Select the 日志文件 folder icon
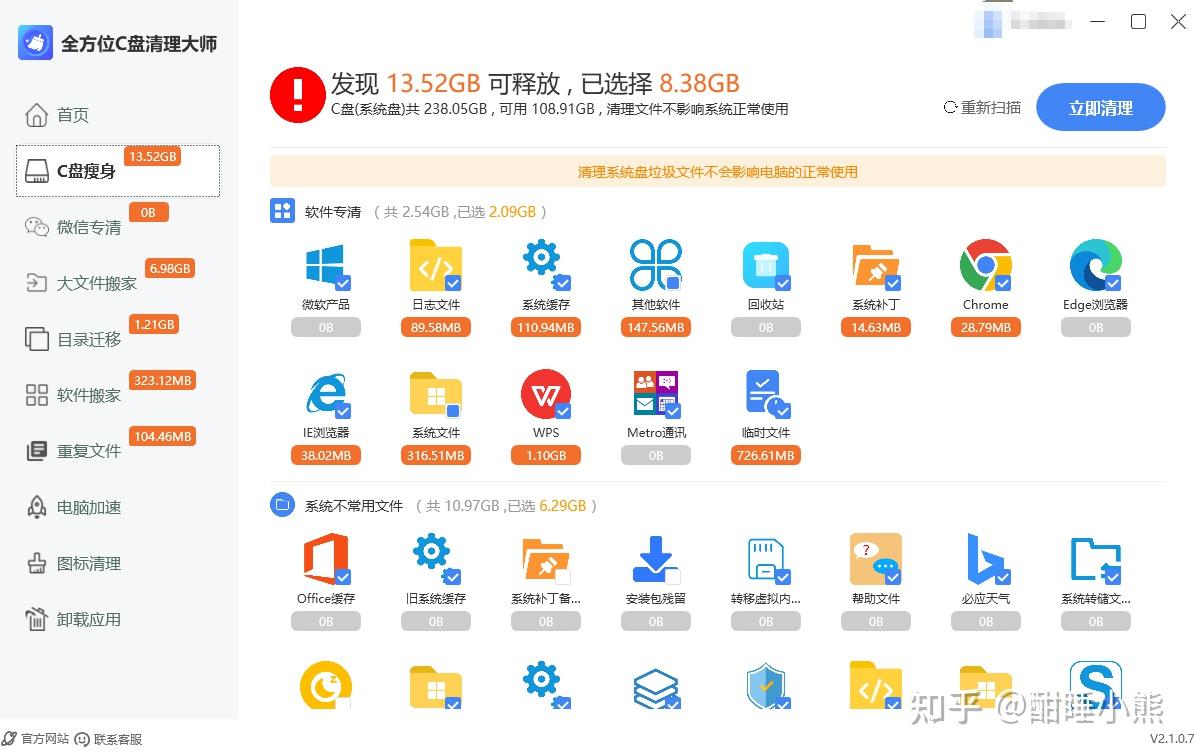The image size is (1194, 756). pyautogui.click(x=436, y=266)
